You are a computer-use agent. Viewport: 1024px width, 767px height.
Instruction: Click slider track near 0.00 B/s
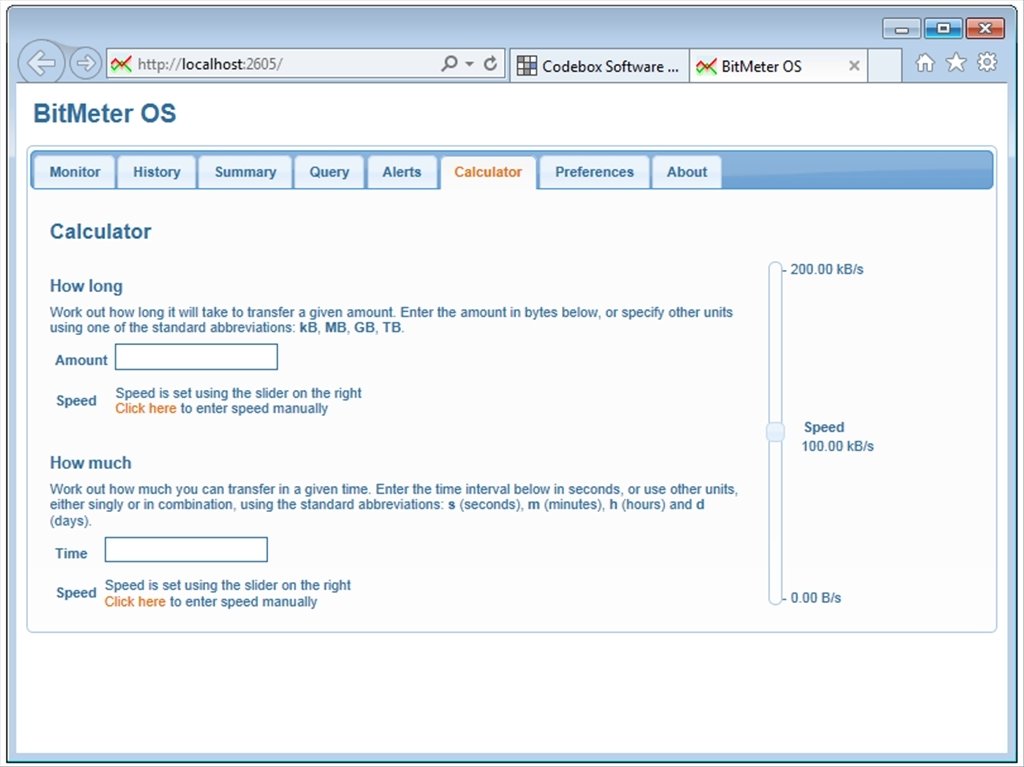click(x=775, y=596)
